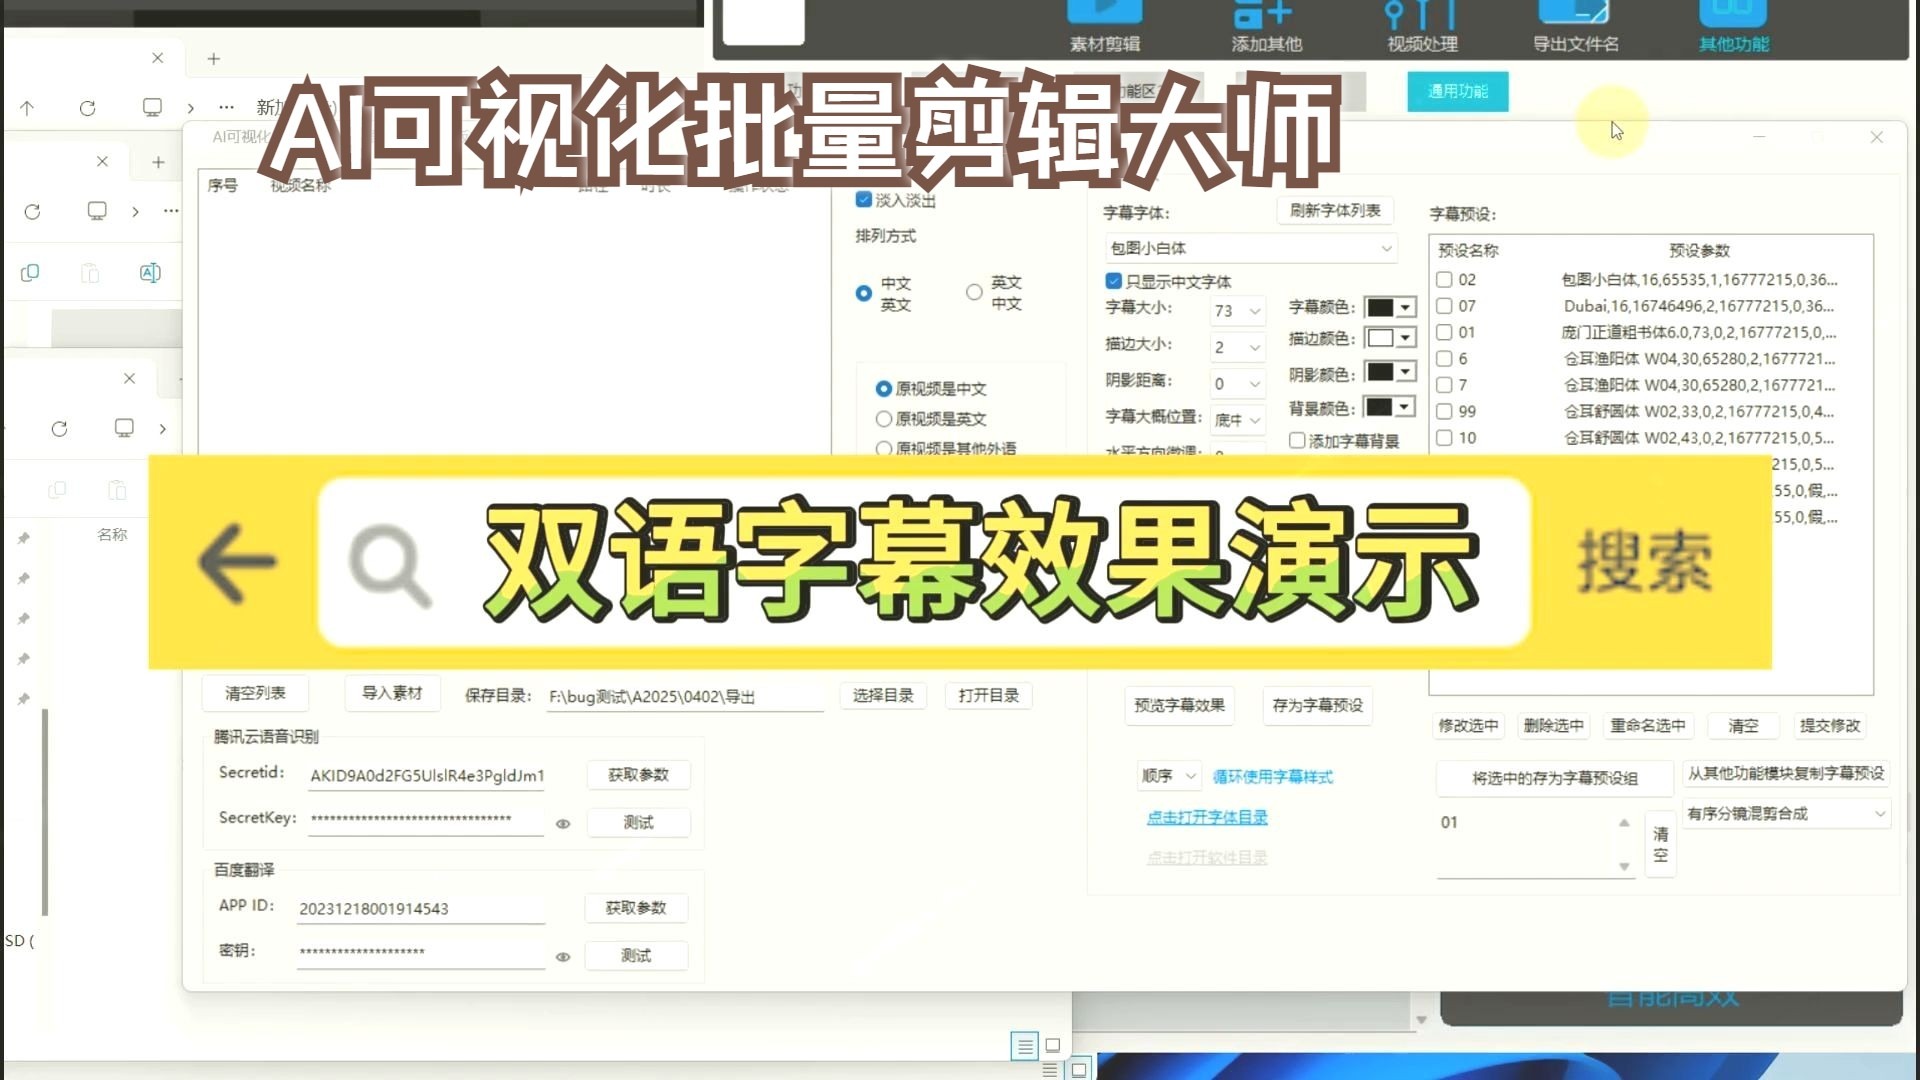Open the 字幕大小 dropdown showing 73
1920x1080 pixels.
[1238, 311]
